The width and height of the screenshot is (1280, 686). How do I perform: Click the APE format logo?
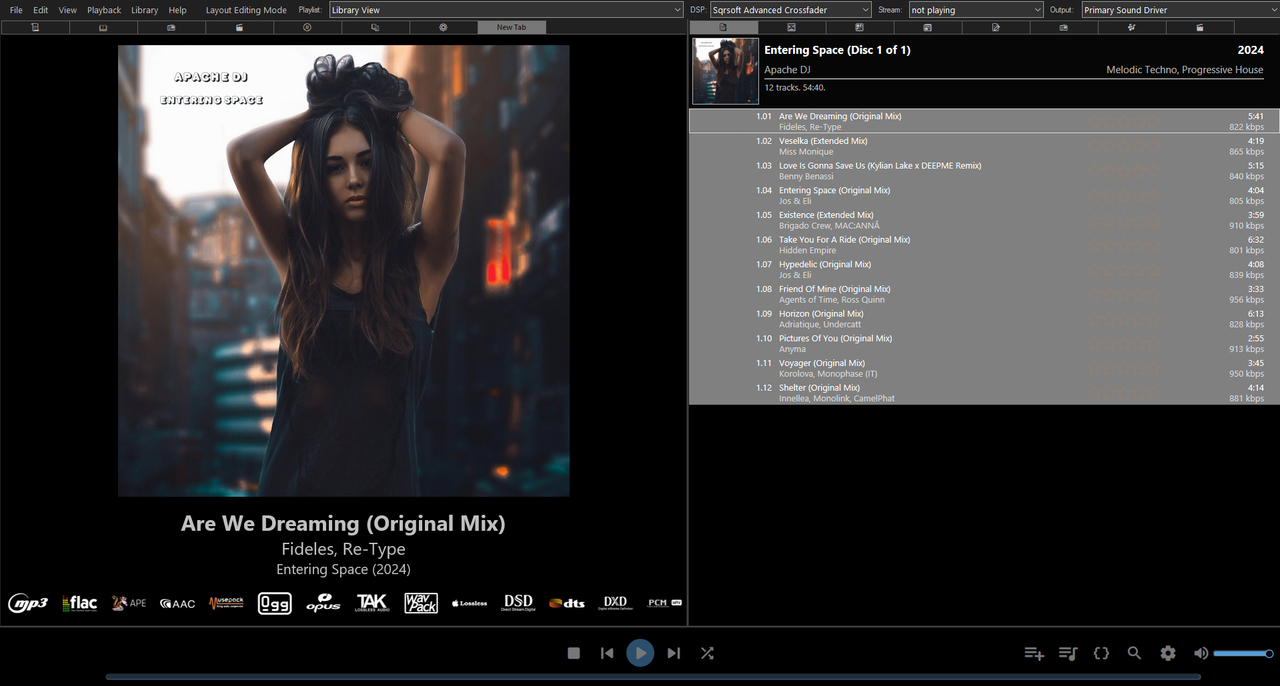tap(129, 603)
